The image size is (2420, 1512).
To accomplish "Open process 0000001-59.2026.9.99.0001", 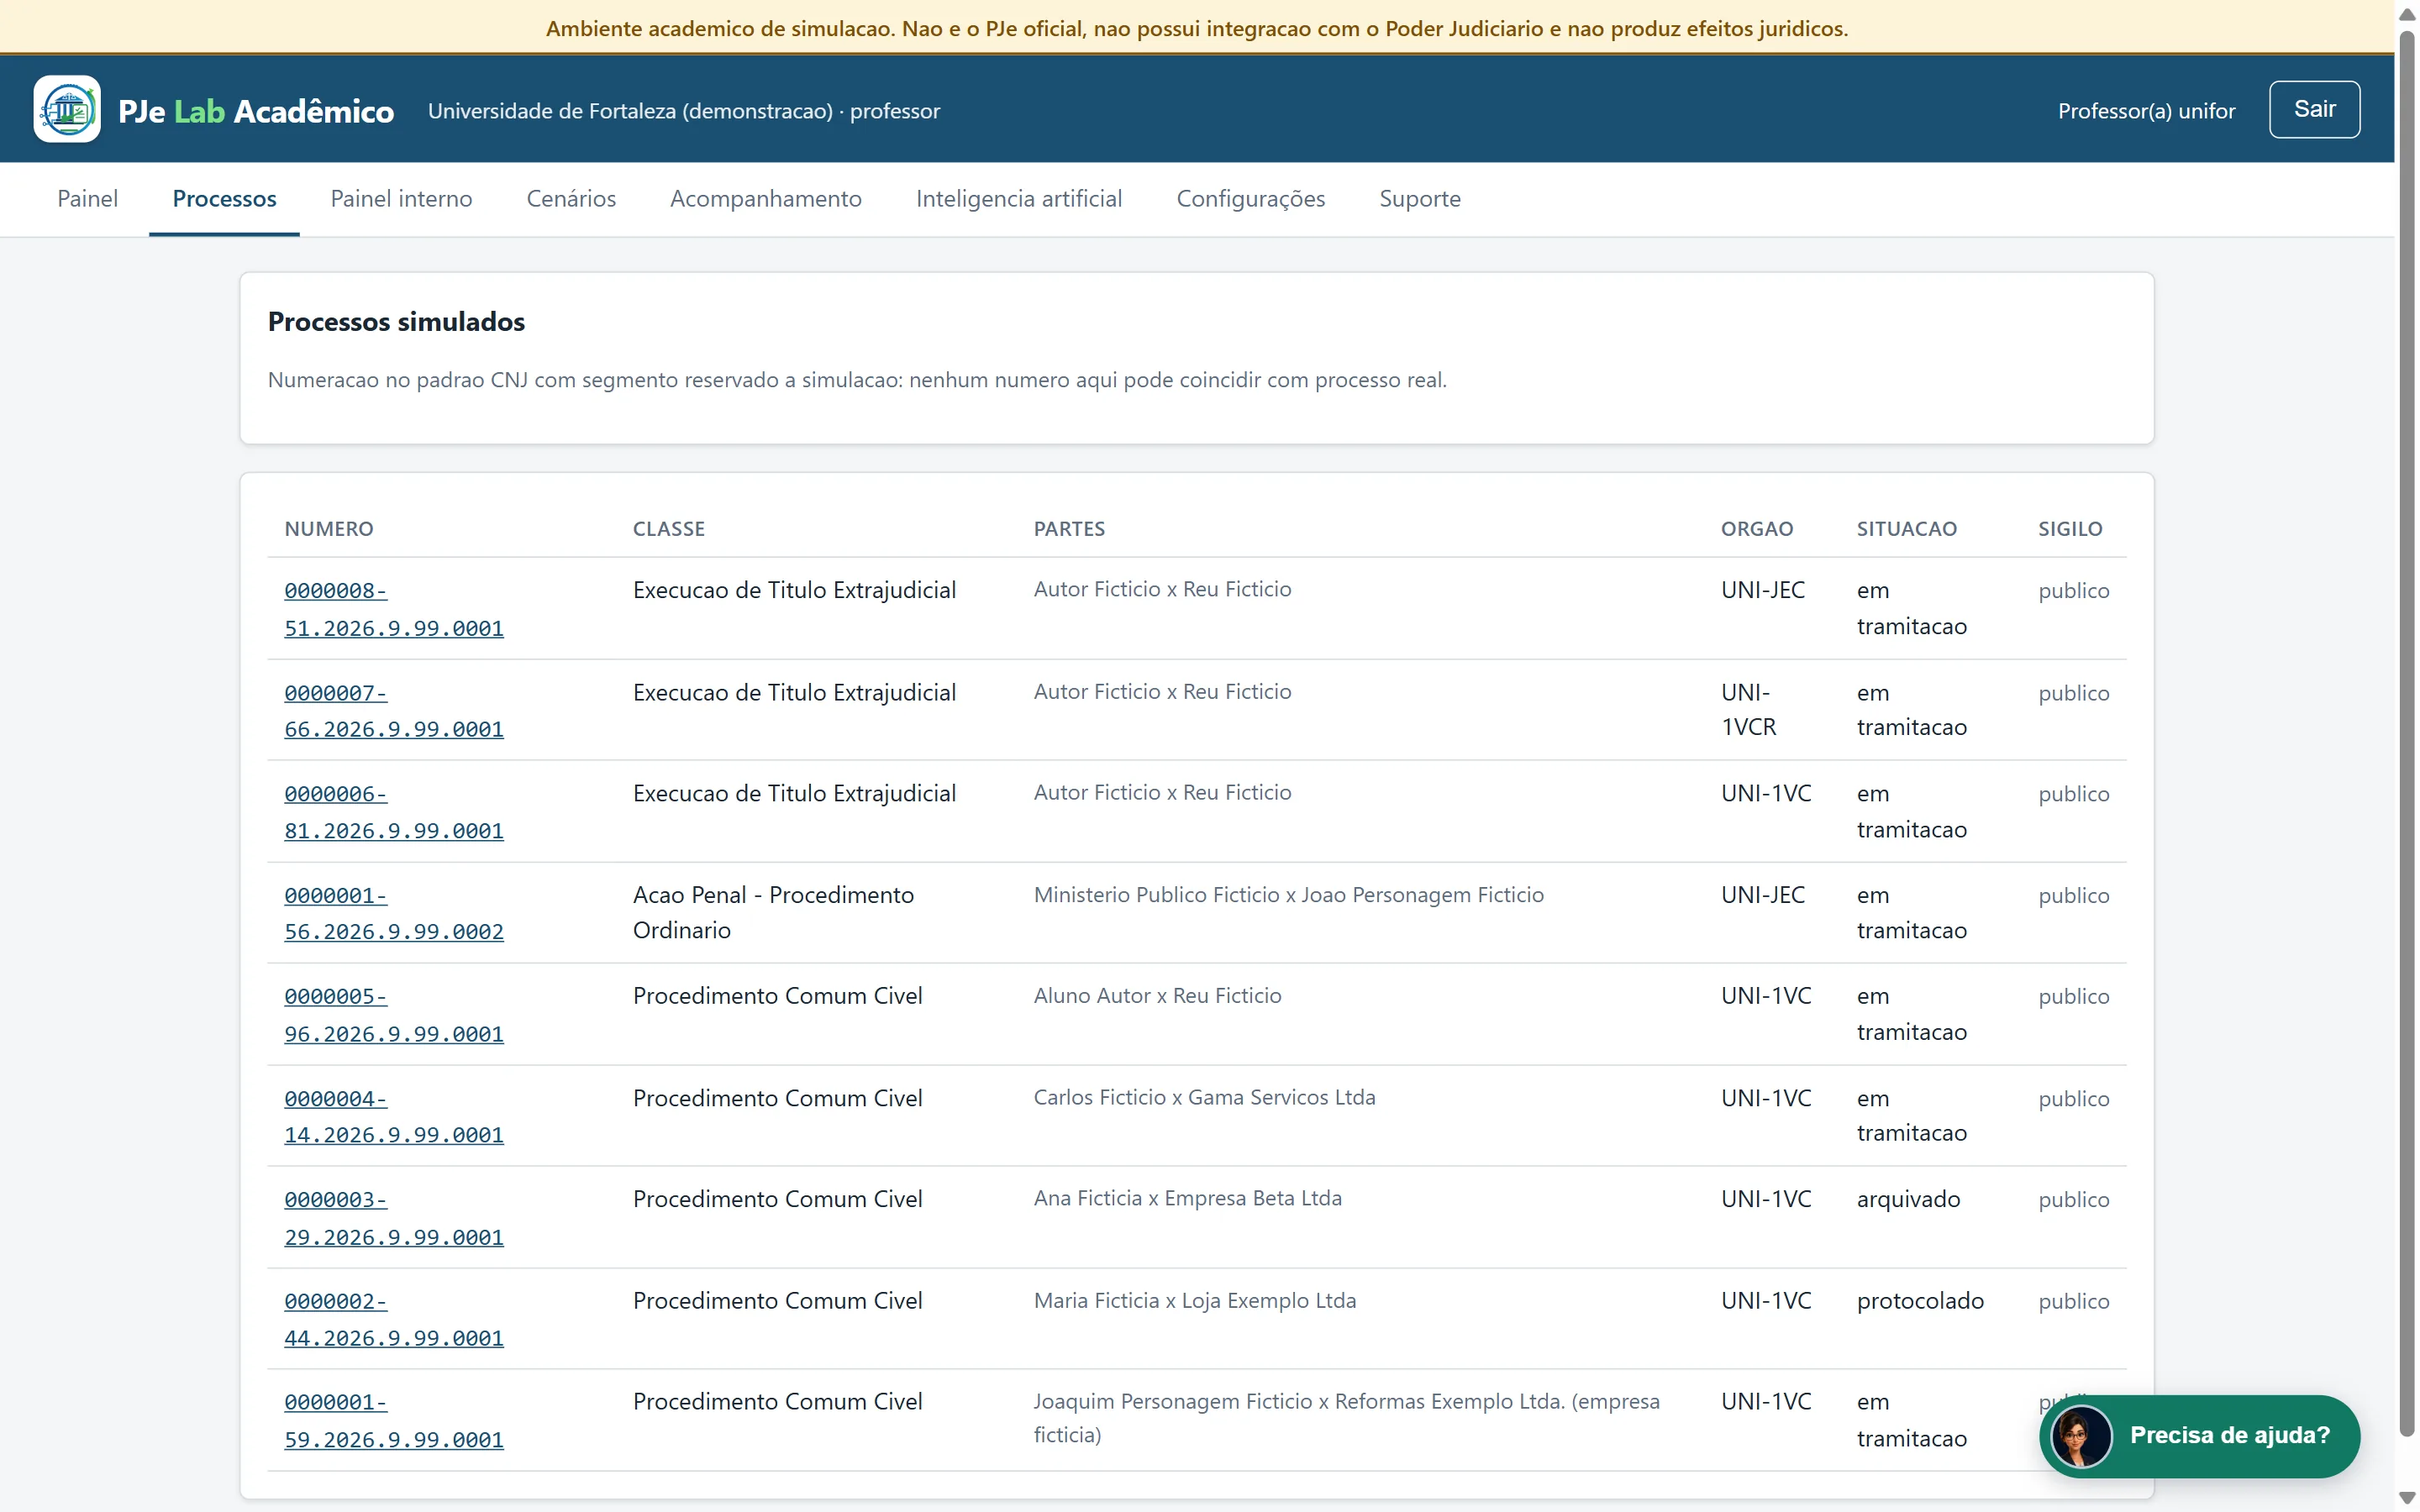I will [x=394, y=1421].
